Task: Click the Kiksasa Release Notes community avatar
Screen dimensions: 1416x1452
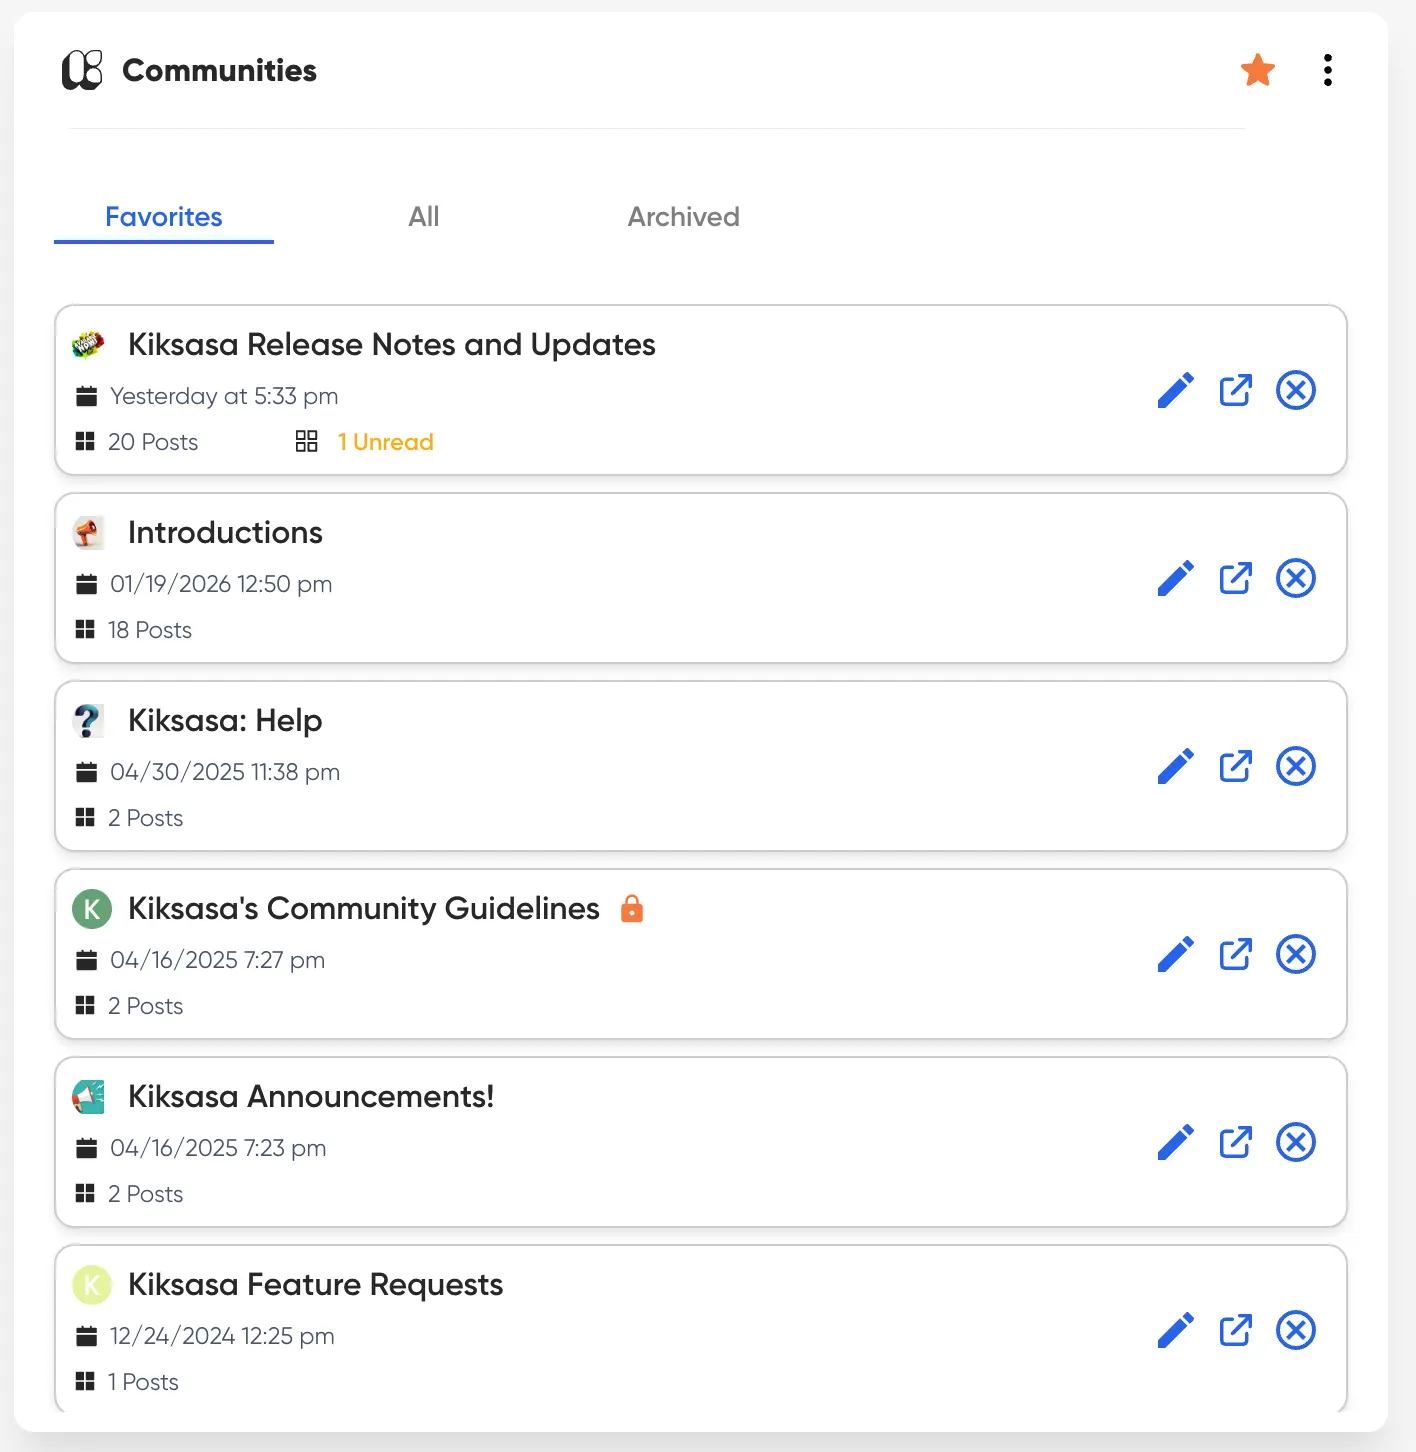Action: coord(88,344)
